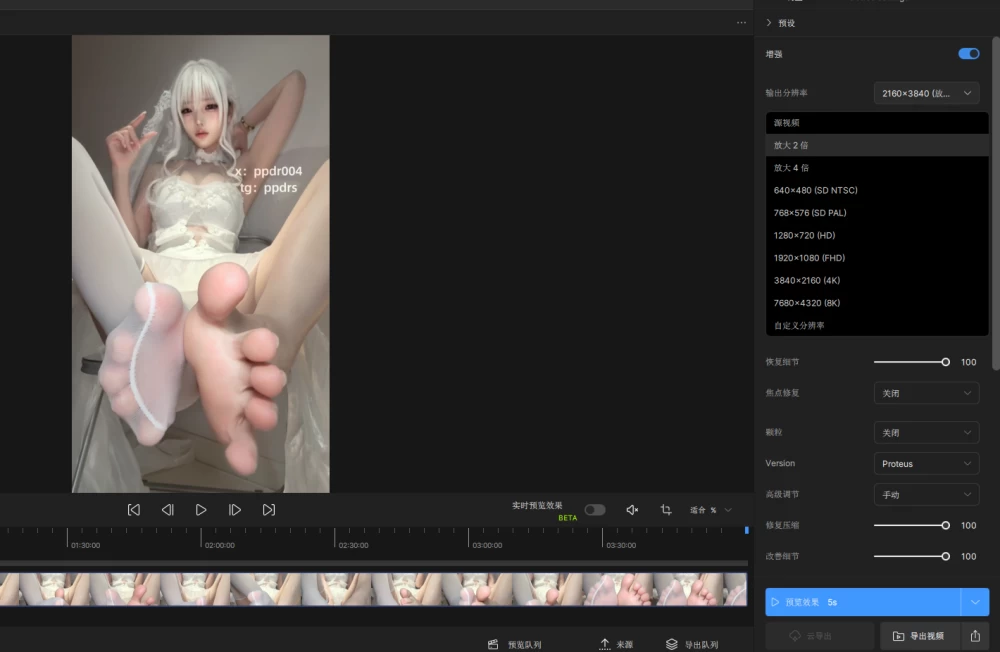
Task: Open the 预览队列 tab
Action: click(x=515, y=644)
